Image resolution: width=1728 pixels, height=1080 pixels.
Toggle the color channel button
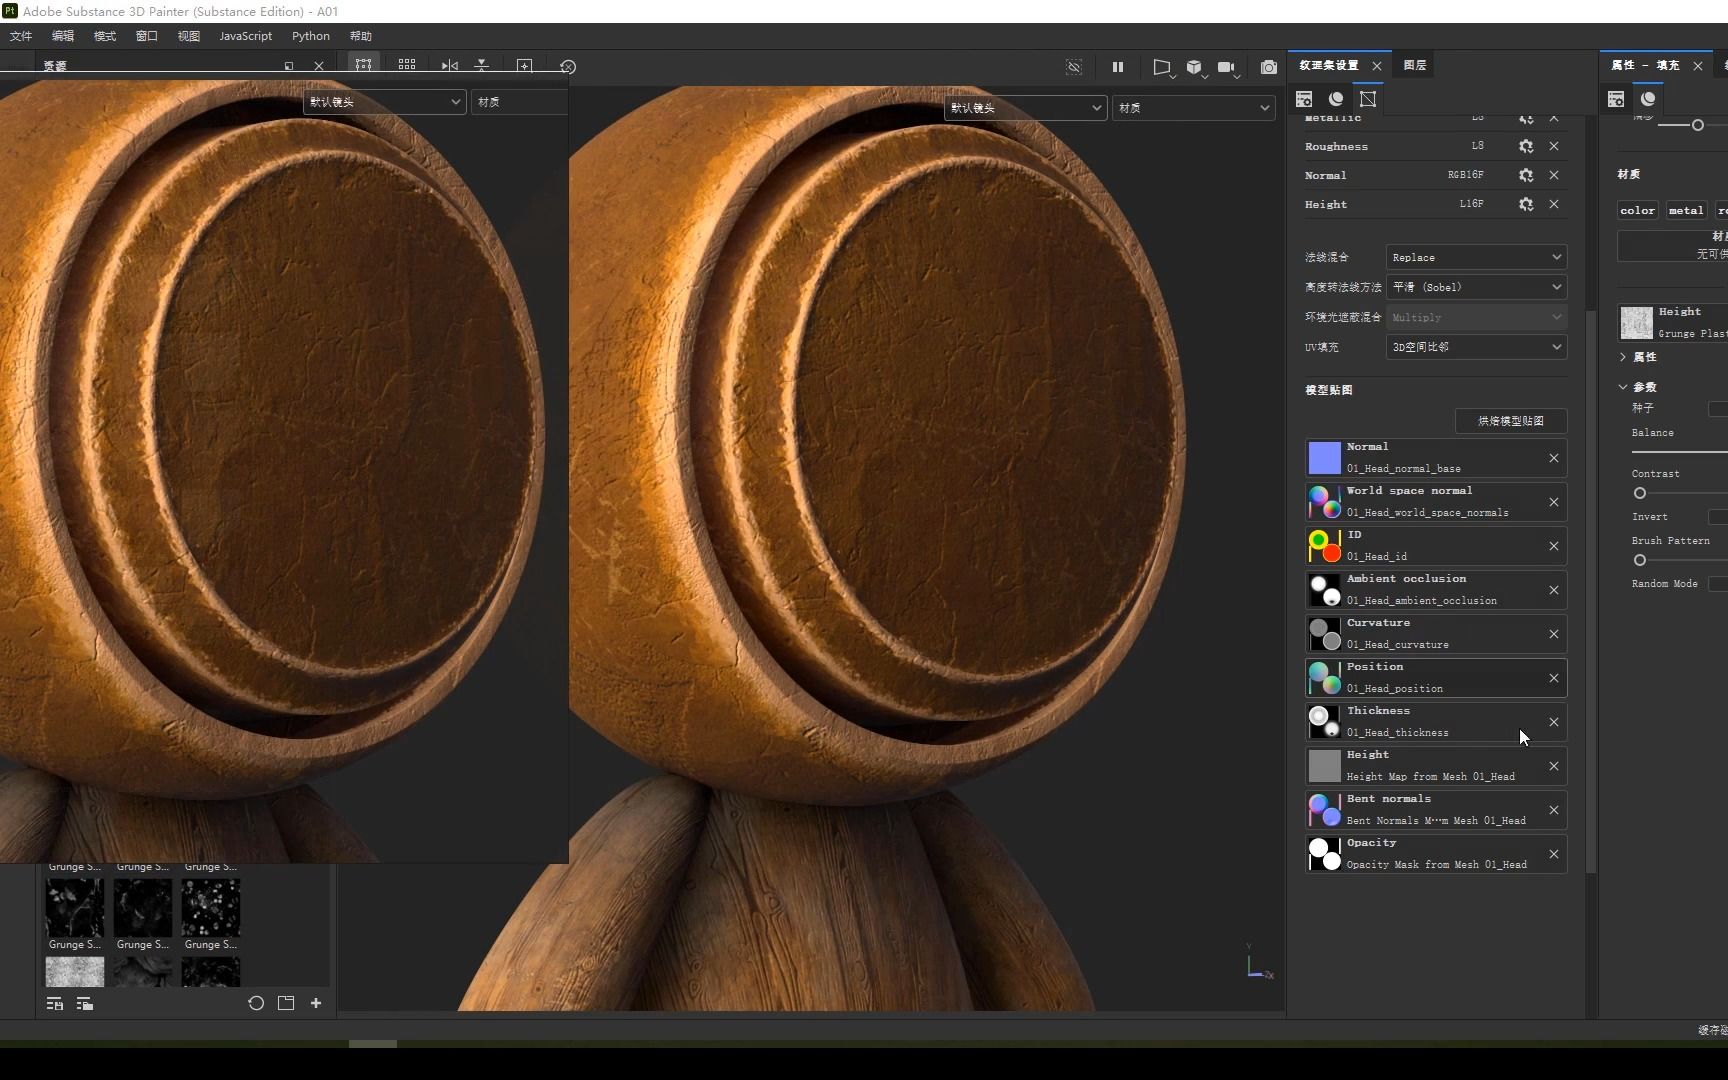click(1637, 210)
